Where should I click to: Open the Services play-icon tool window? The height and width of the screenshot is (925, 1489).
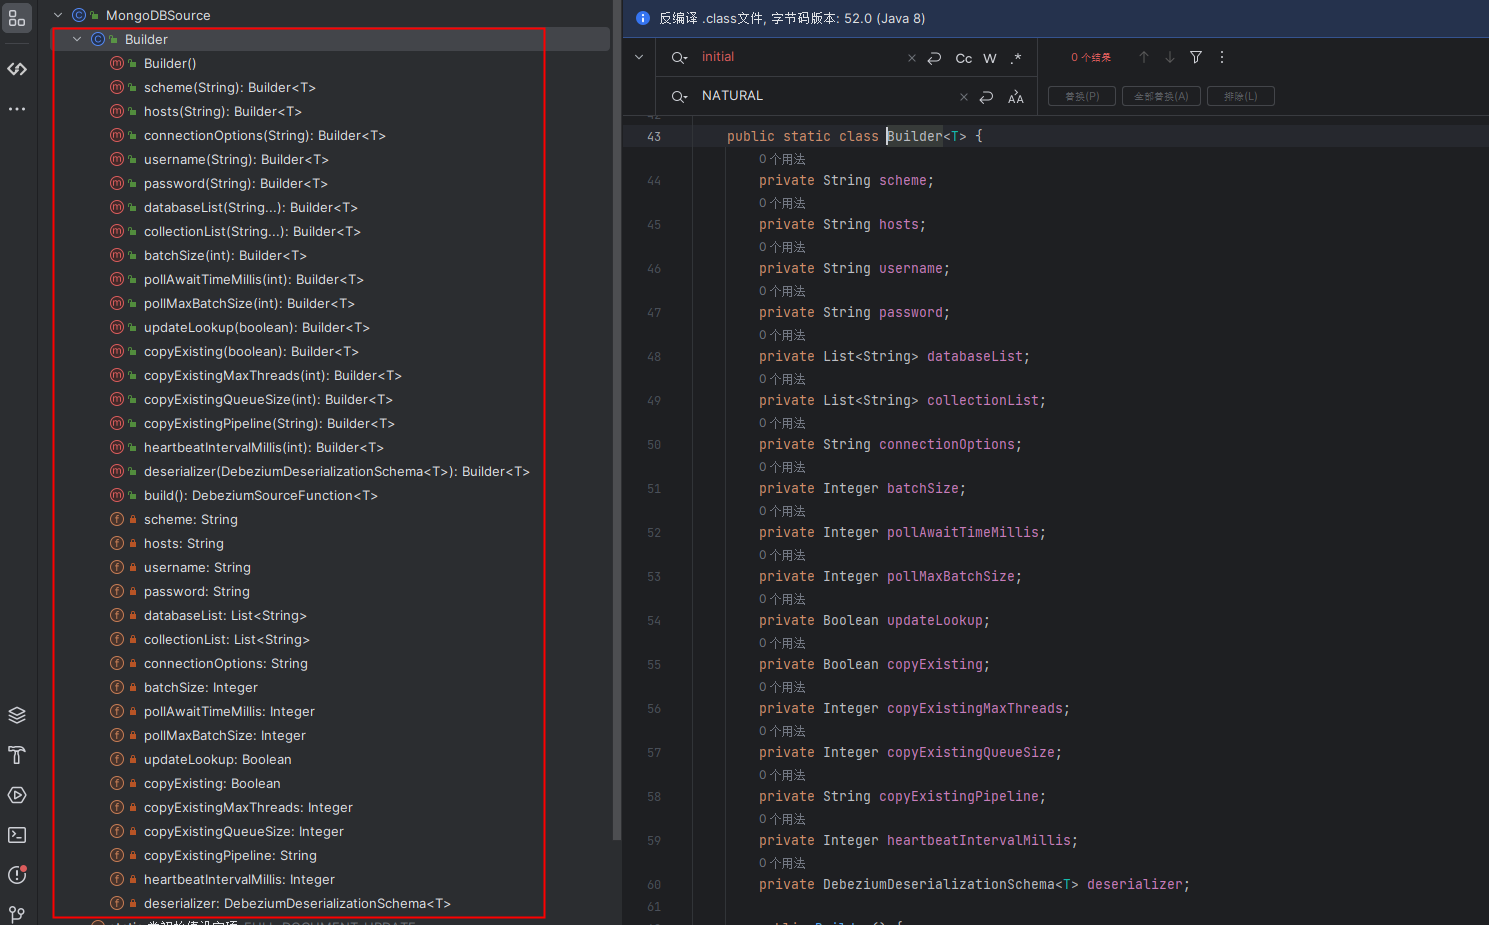pos(17,795)
